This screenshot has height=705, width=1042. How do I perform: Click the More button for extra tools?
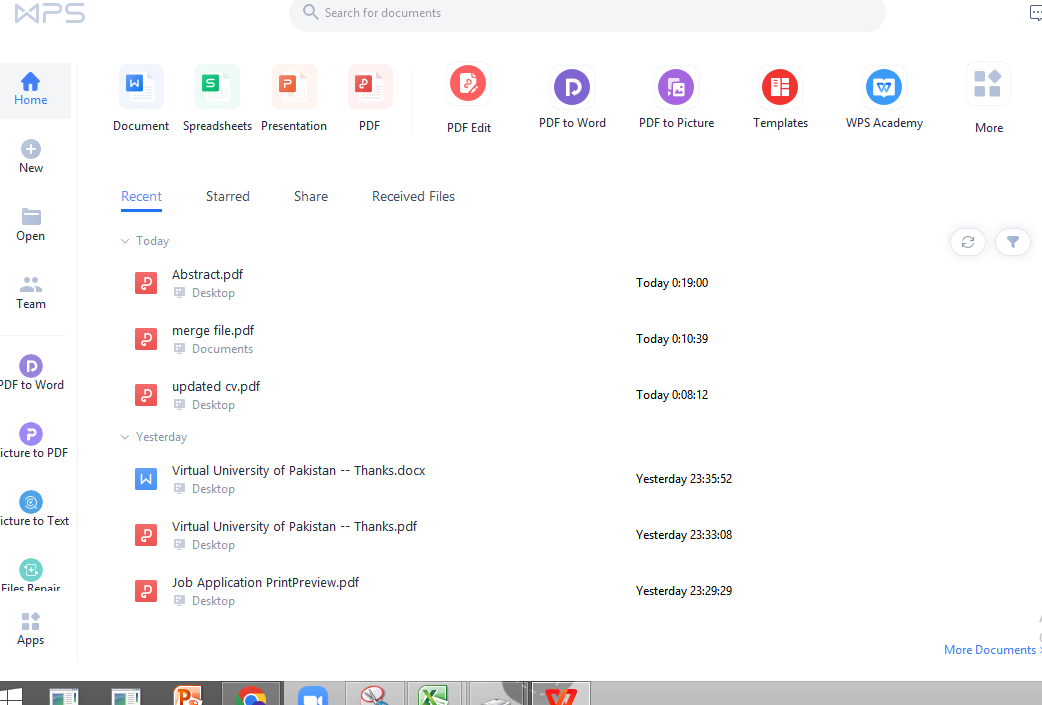click(x=988, y=97)
